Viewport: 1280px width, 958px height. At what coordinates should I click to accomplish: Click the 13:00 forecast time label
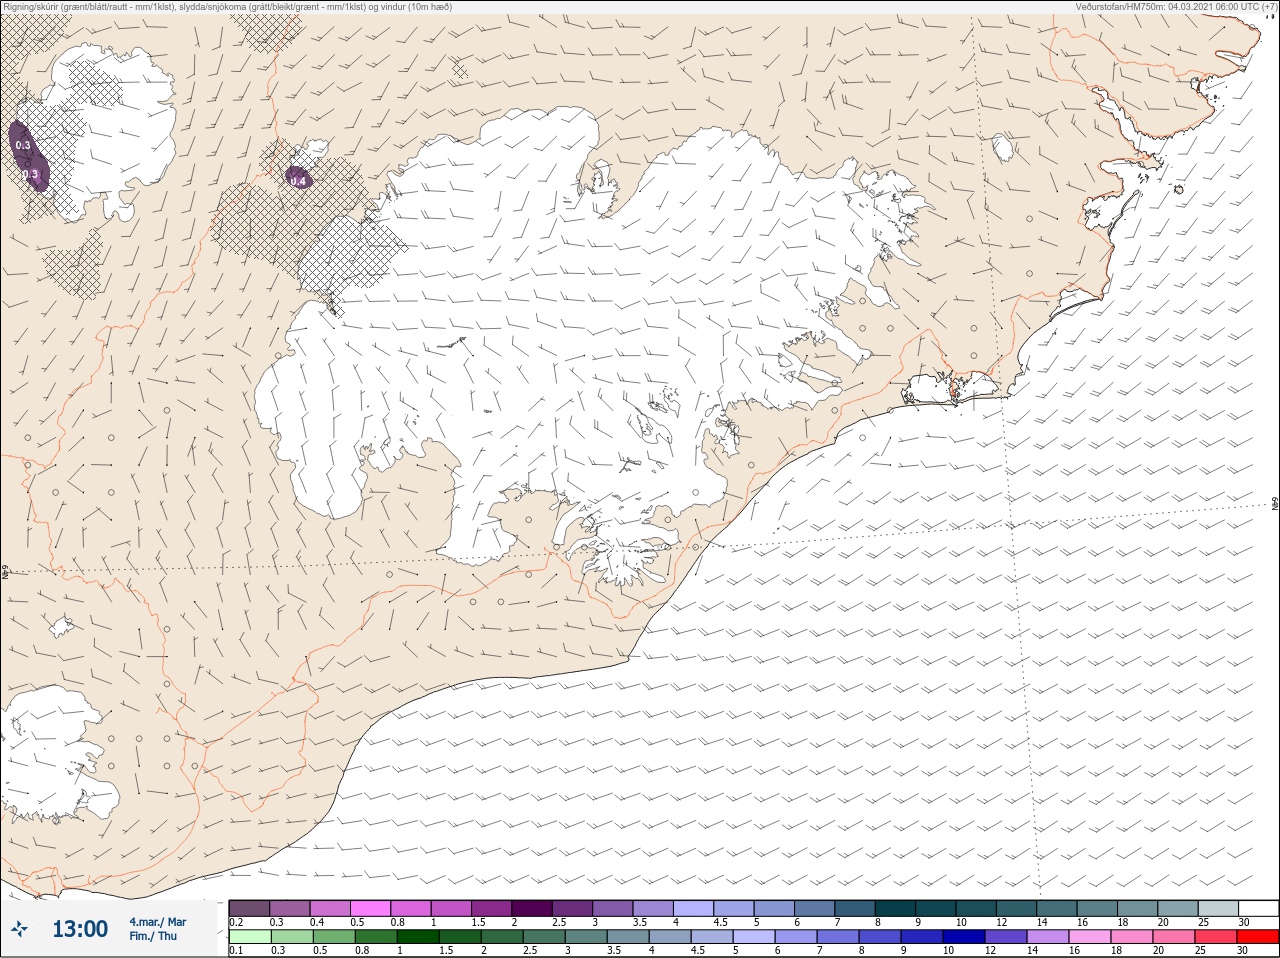click(80, 929)
